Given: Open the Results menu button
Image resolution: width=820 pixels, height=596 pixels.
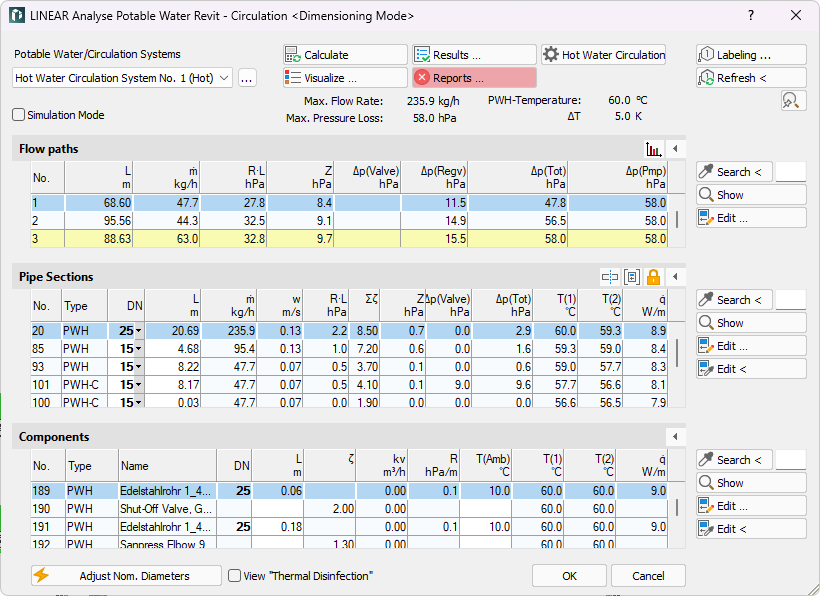Looking at the screenshot, I should point(474,55).
